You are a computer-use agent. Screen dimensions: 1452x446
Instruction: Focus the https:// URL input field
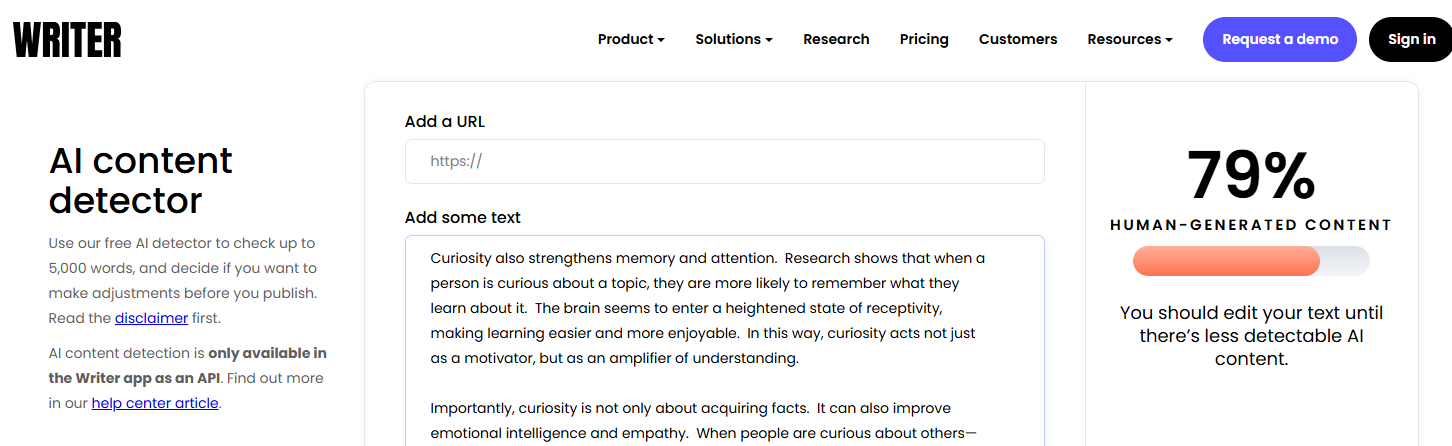coord(725,161)
